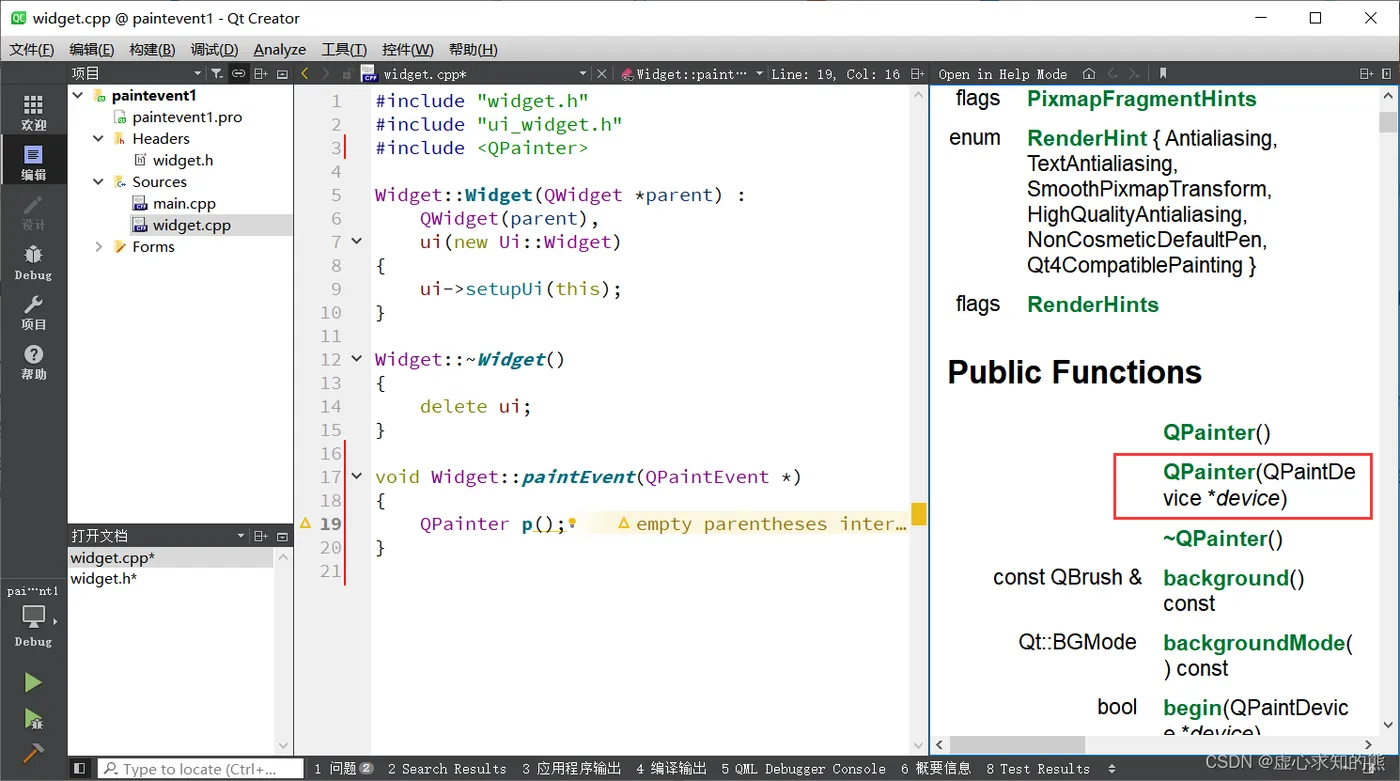Screen dimensions: 1400x781
Task: Open the 打开文档 panel dropdown
Action: 241,536
